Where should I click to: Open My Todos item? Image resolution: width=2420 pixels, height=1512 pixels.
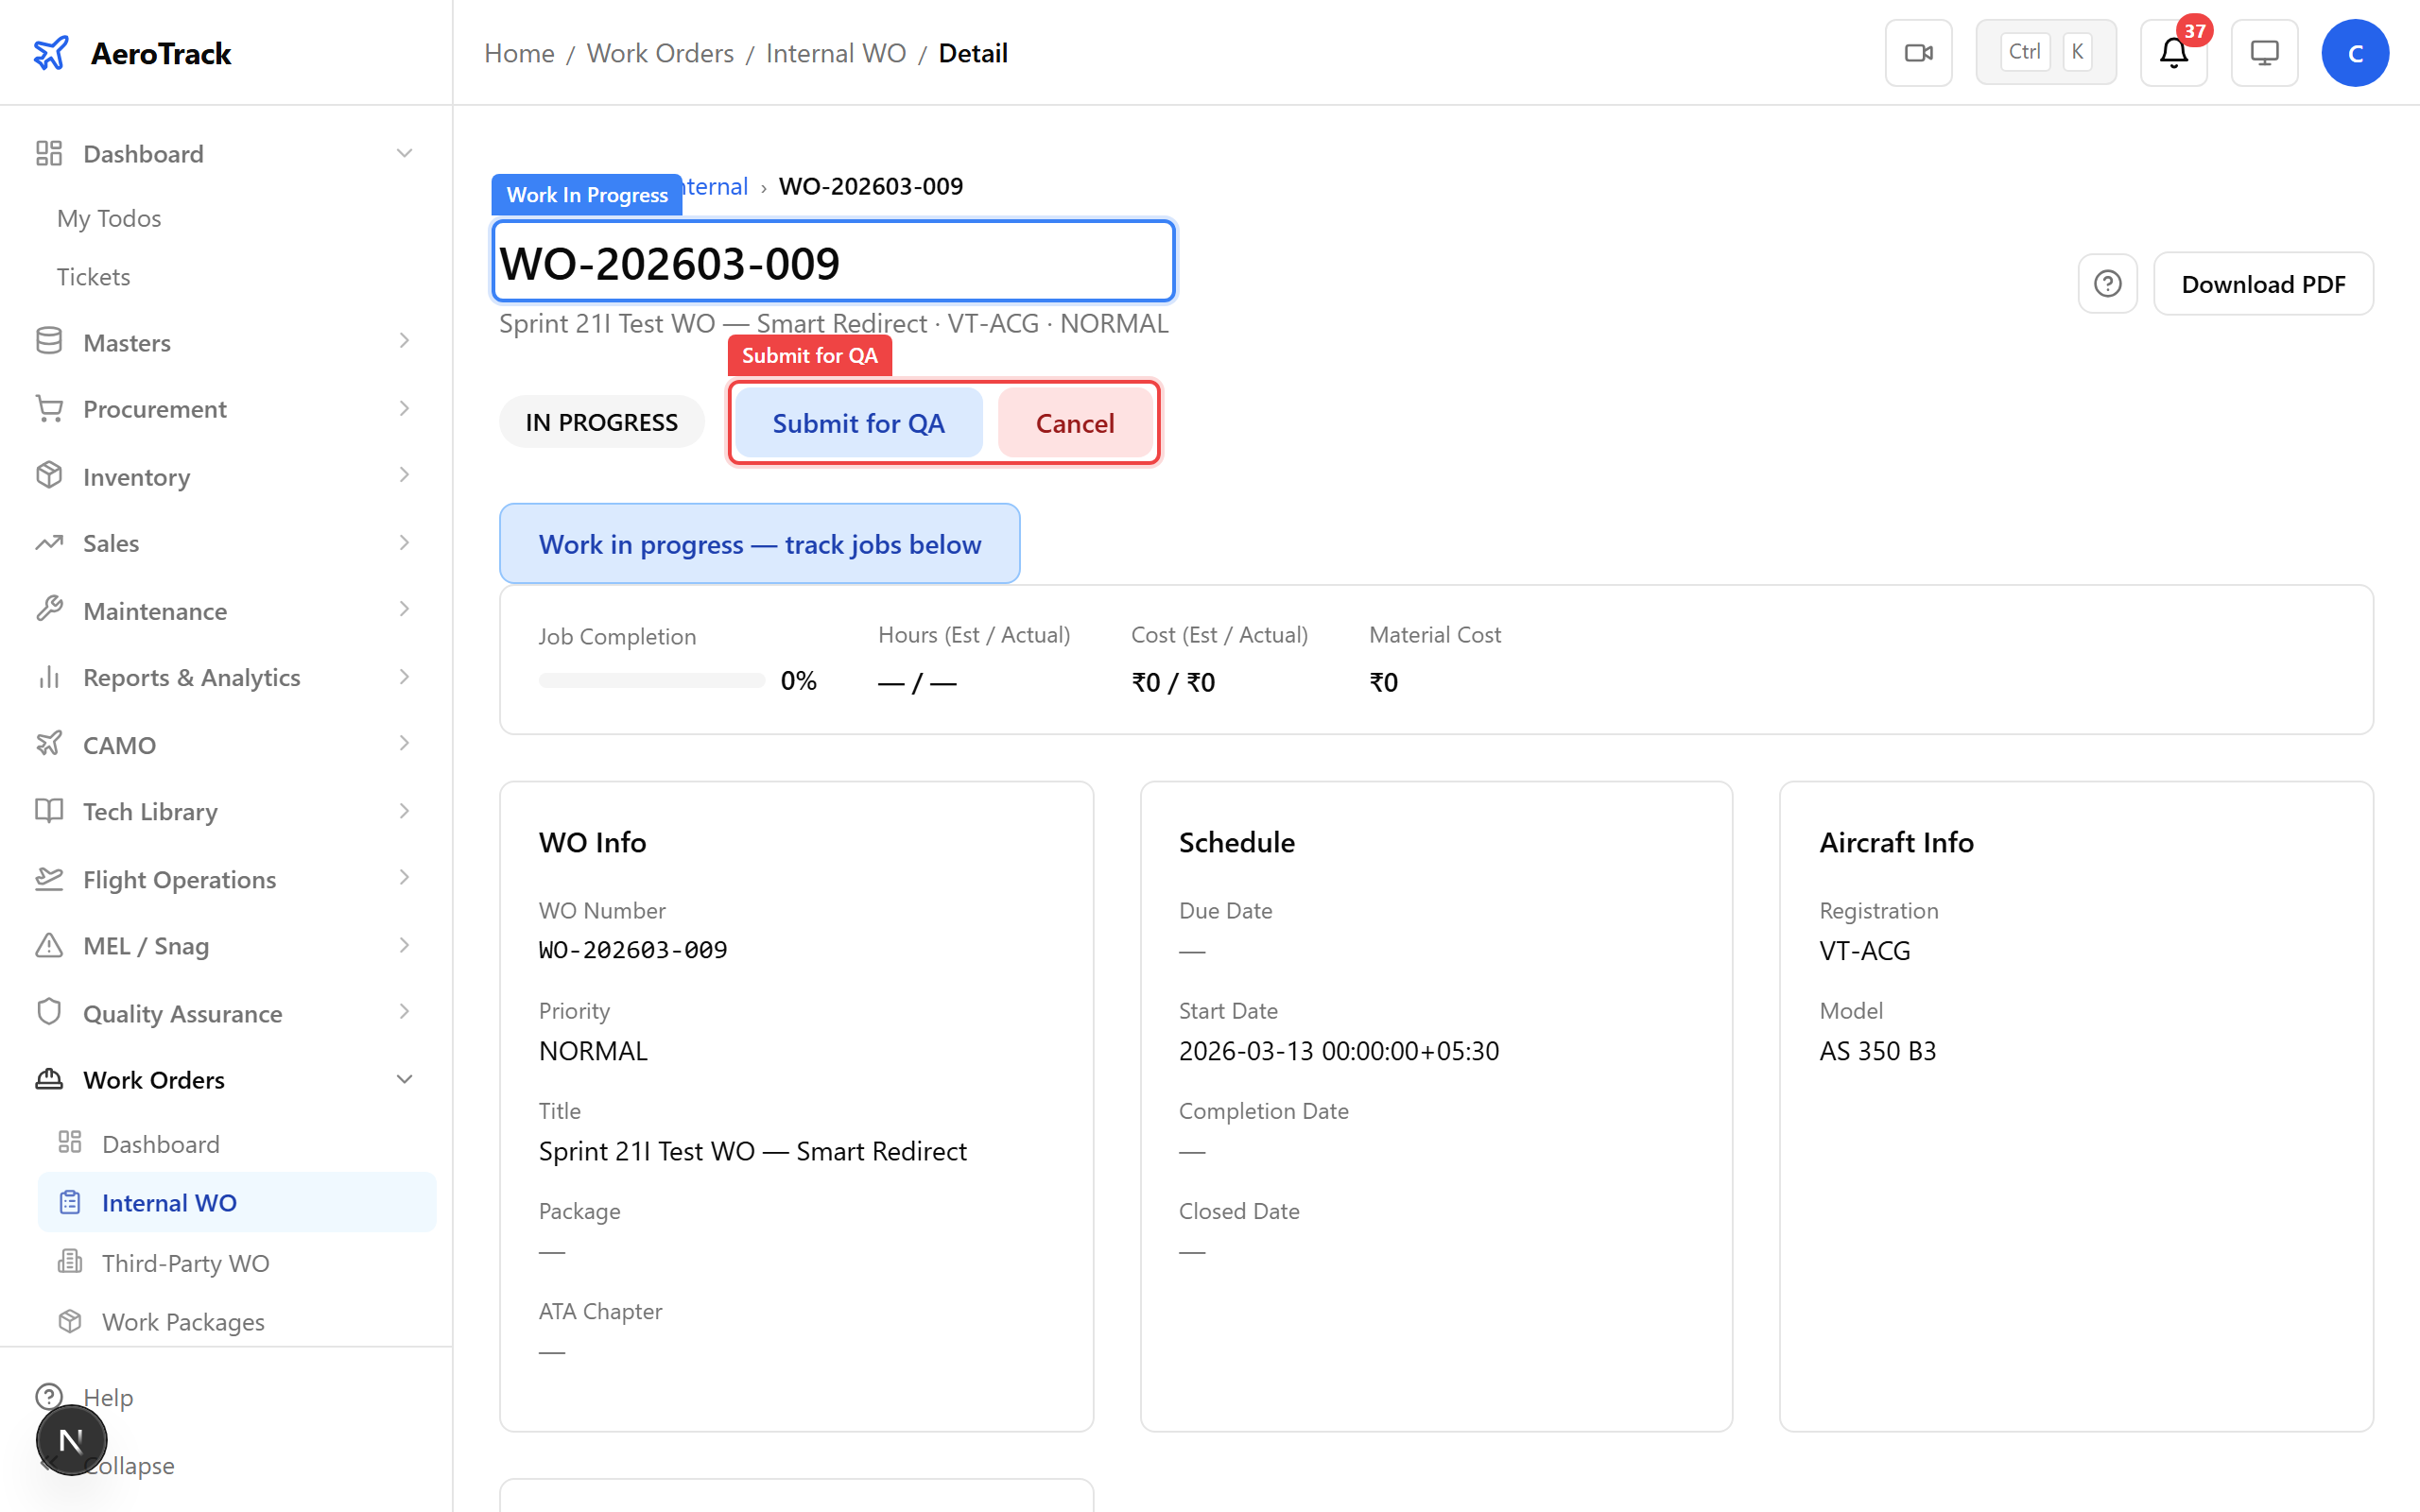point(109,218)
